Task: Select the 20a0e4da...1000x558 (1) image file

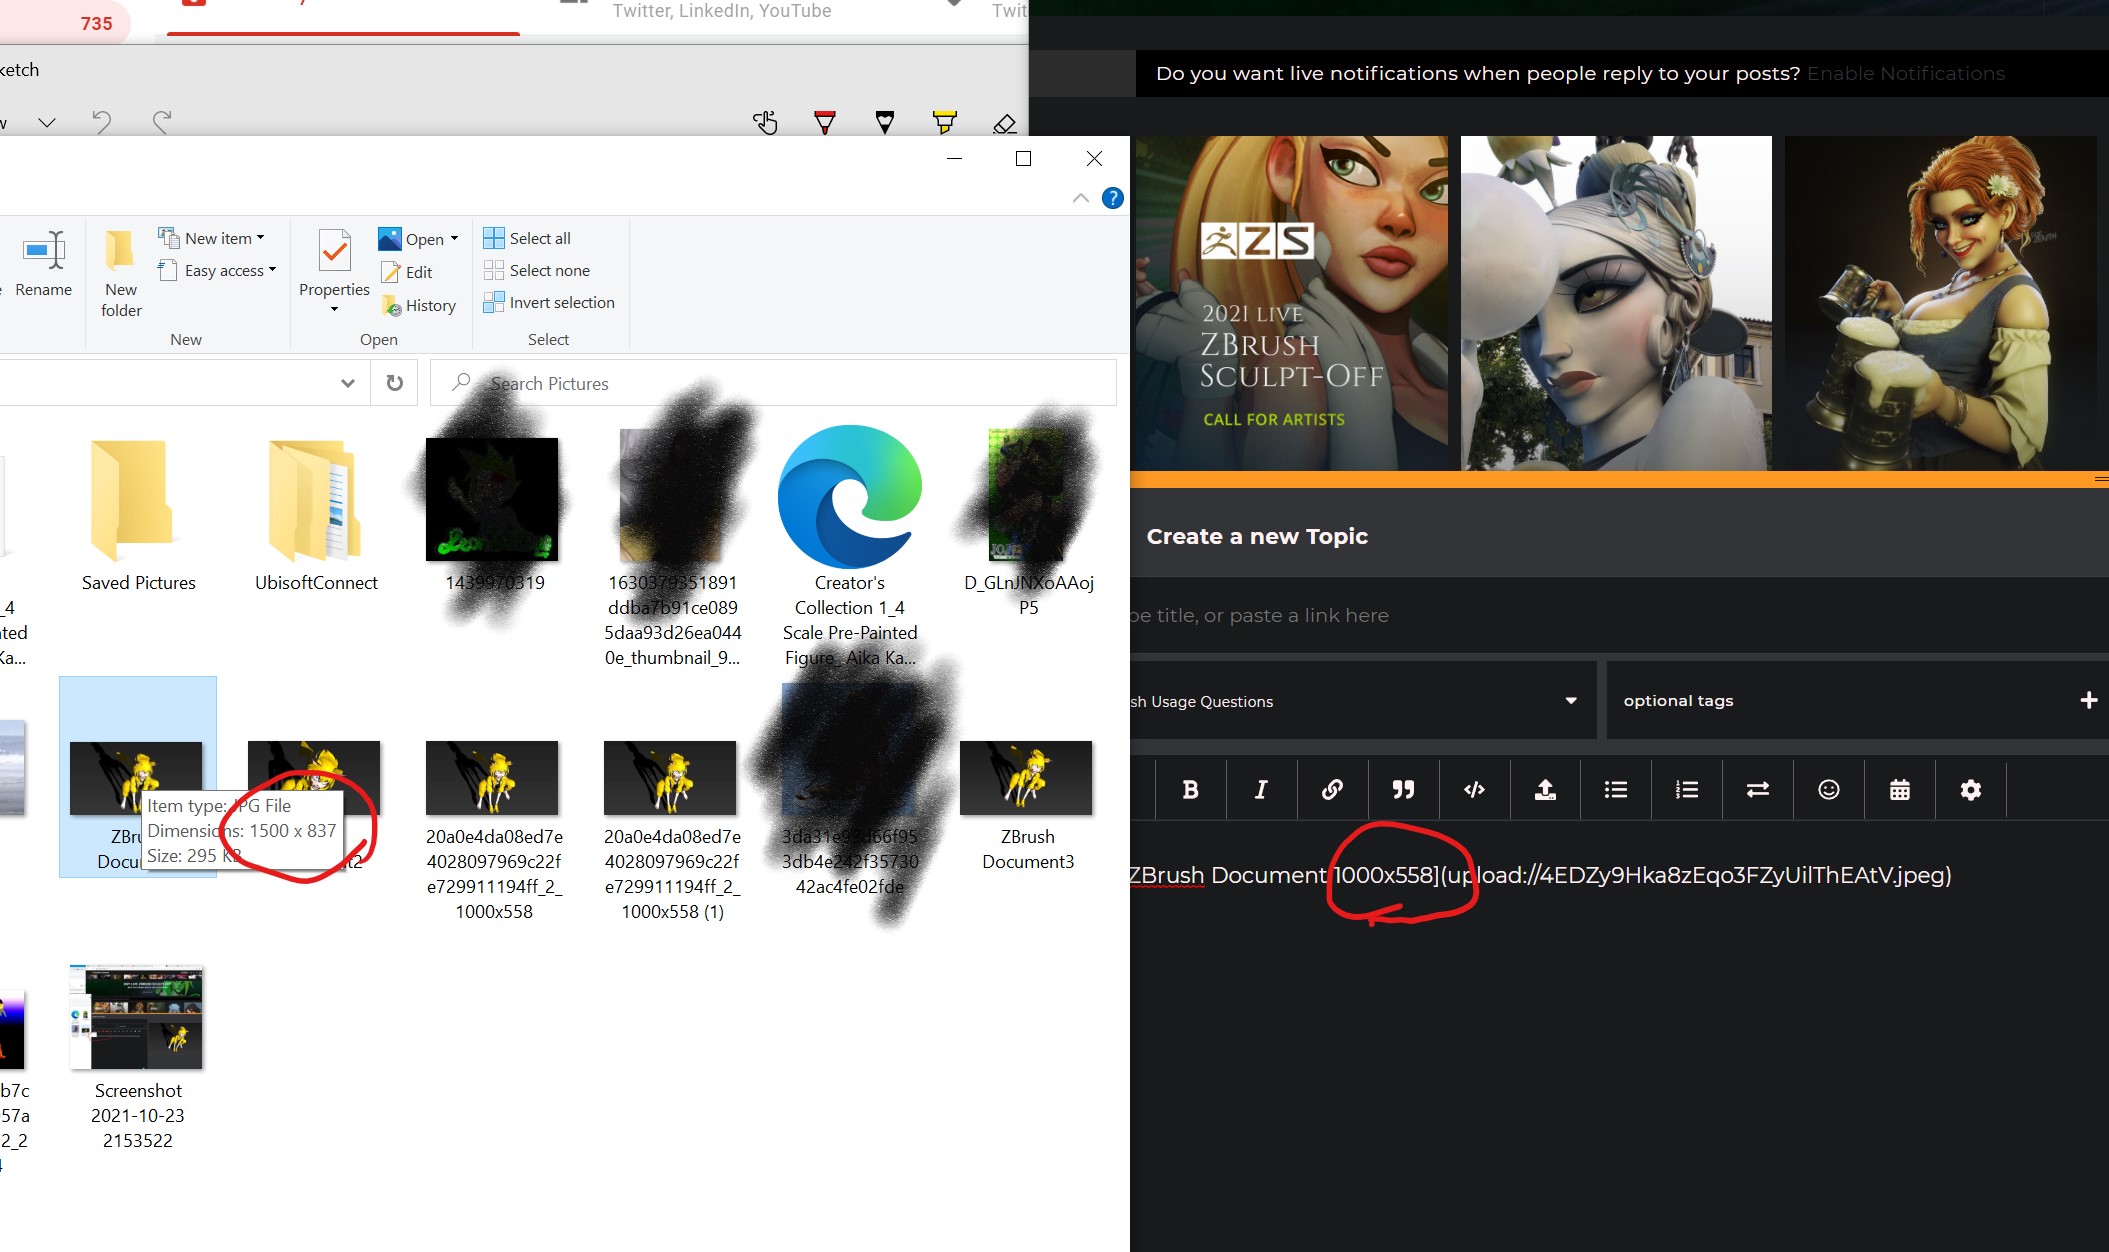Action: [x=672, y=830]
